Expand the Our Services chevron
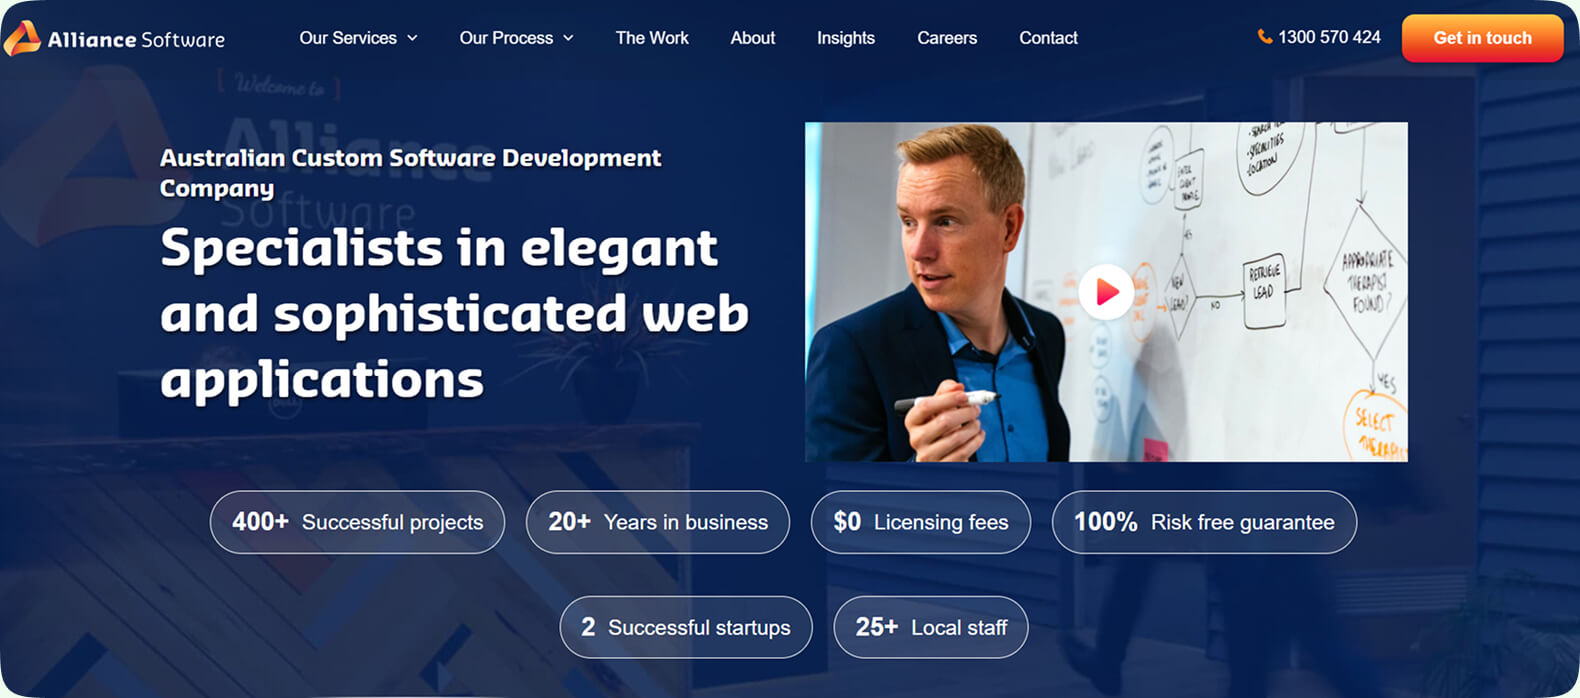Image resolution: width=1580 pixels, height=698 pixels. point(412,38)
